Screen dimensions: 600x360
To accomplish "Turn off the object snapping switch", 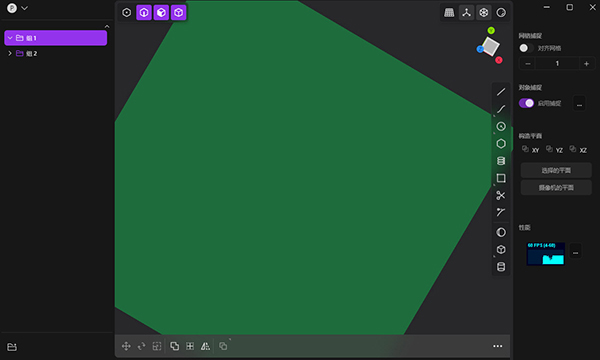I will [x=526, y=103].
